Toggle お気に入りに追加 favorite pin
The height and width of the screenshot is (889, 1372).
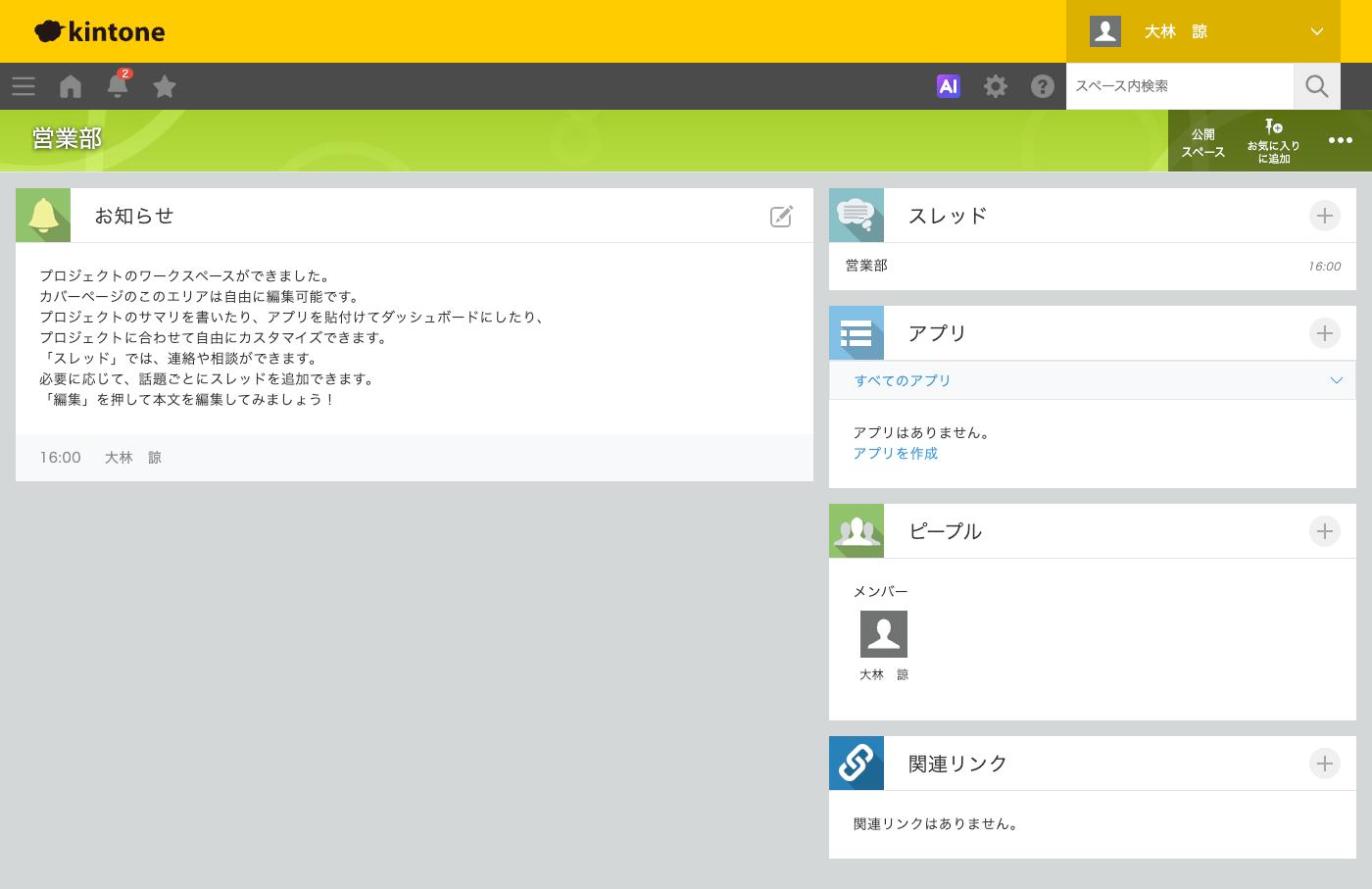pyautogui.click(x=1273, y=141)
